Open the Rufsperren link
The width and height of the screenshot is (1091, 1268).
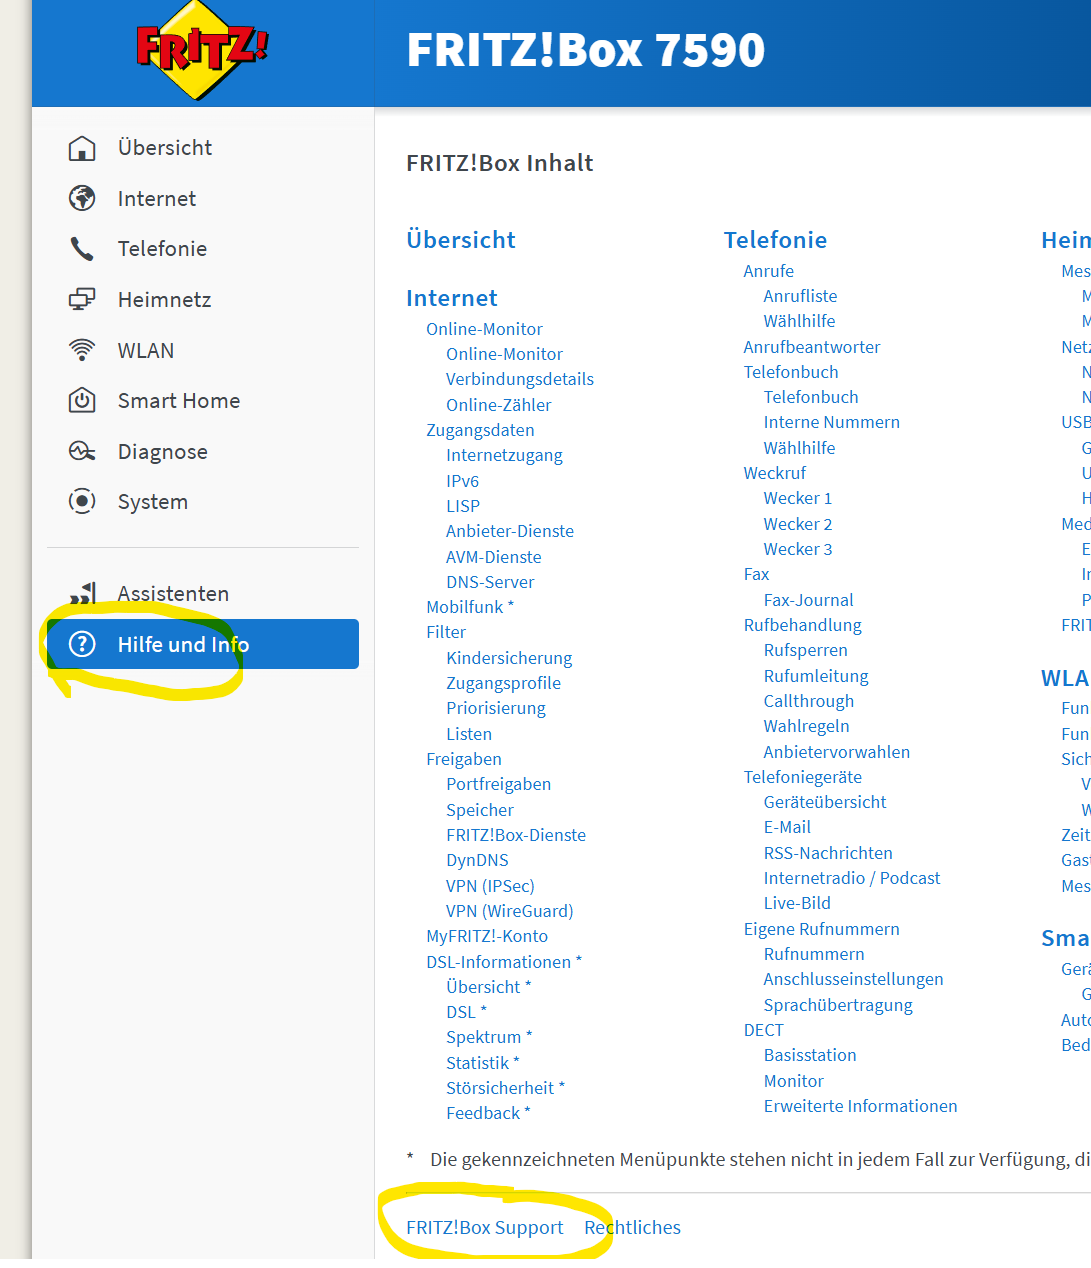tap(806, 650)
